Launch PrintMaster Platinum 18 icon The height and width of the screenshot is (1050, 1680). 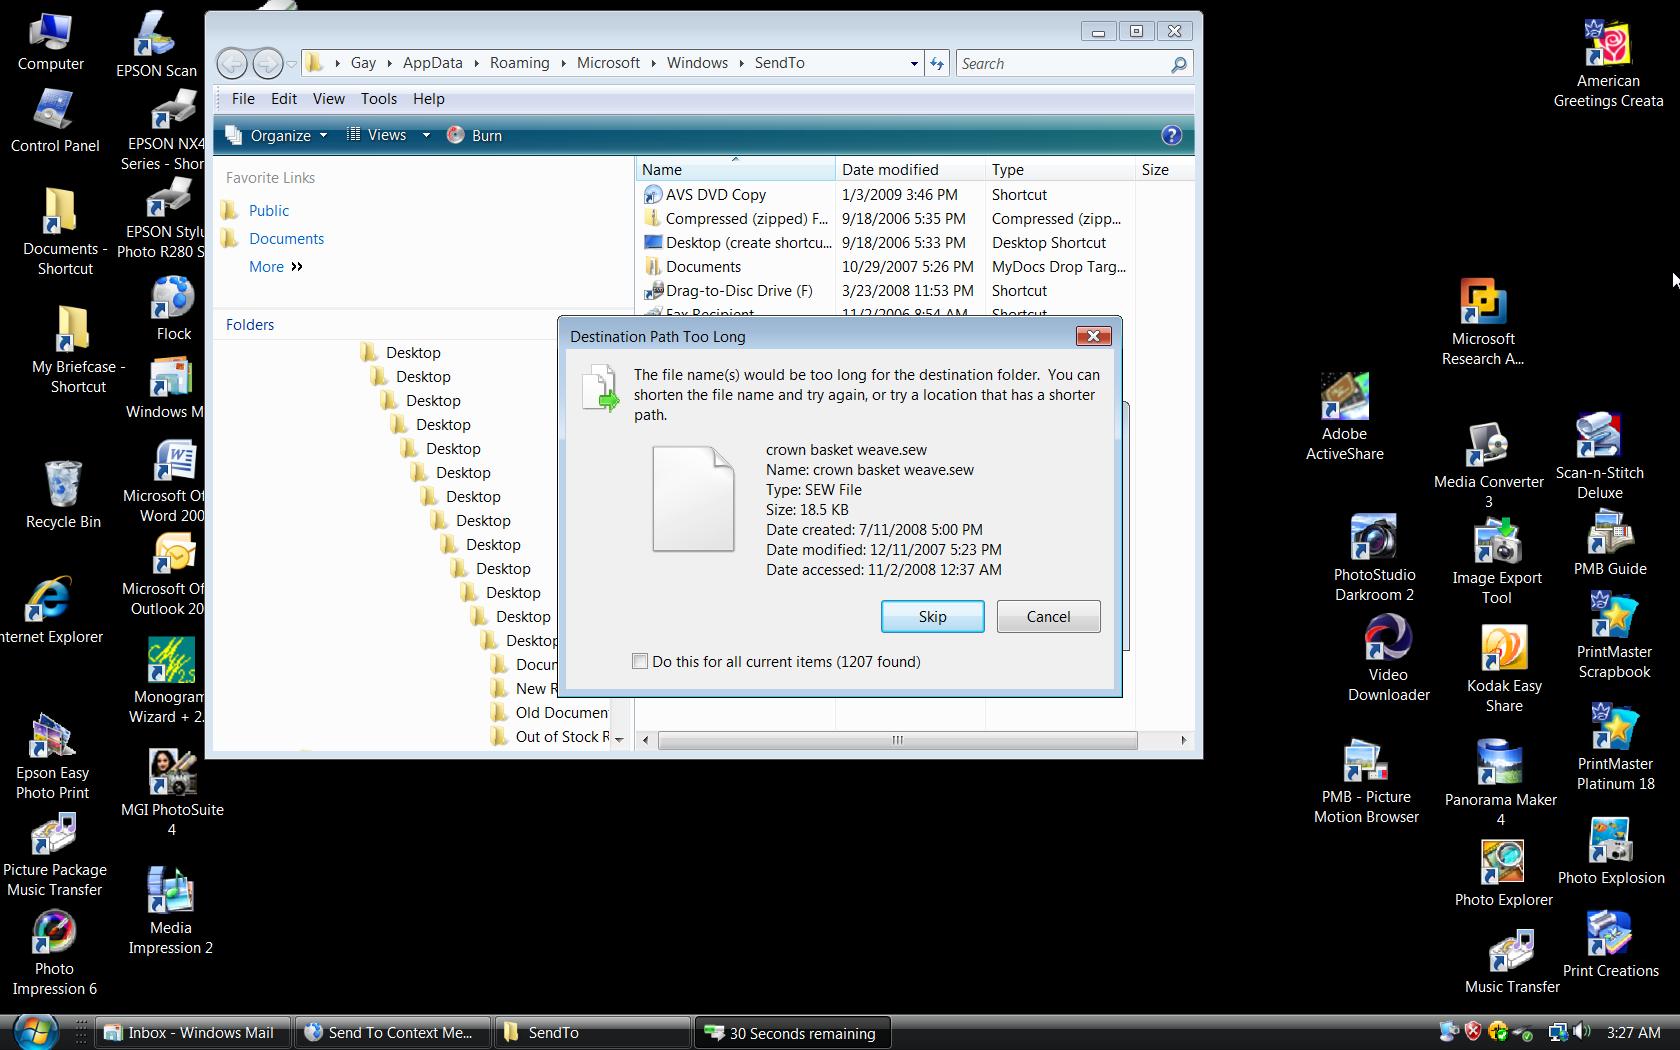(1615, 747)
